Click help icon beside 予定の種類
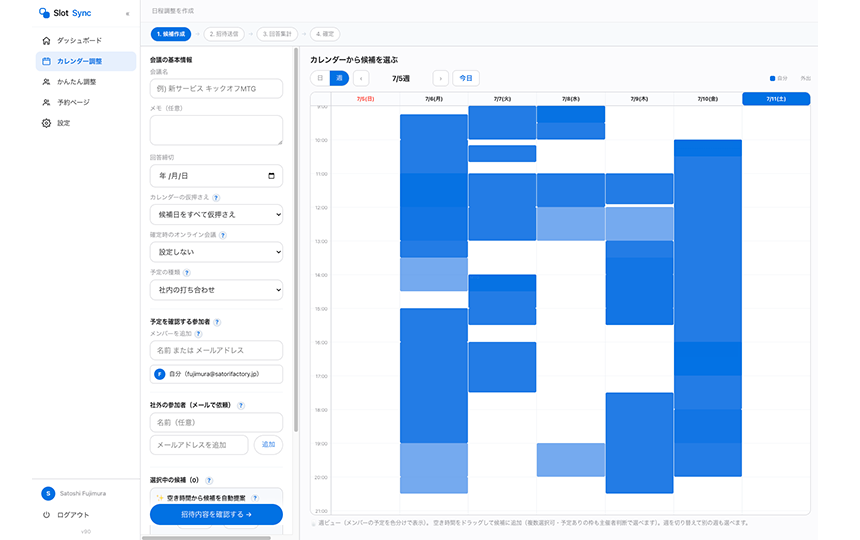The width and height of the screenshot is (860, 540). click(x=186, y=272)
